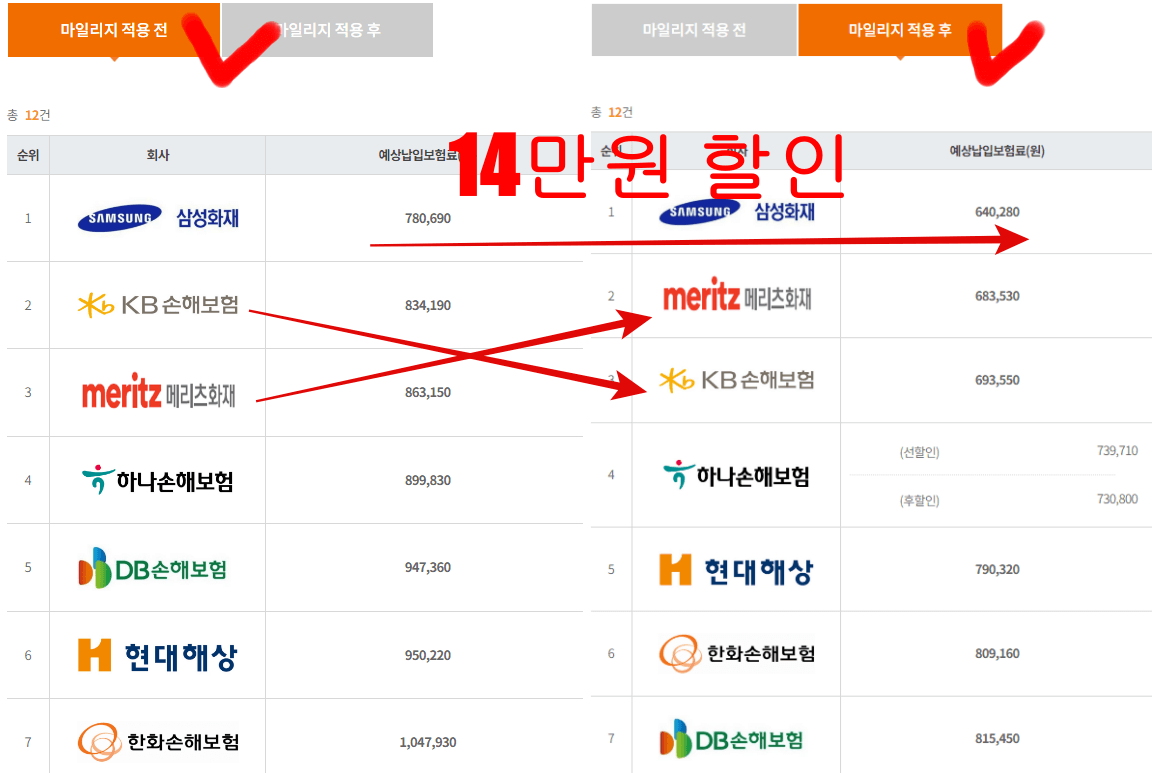Viewport: 1152px width, 773px height.
Task: Click '(선할인)' label in 하나손해보험 row
Action: point(919,452)
